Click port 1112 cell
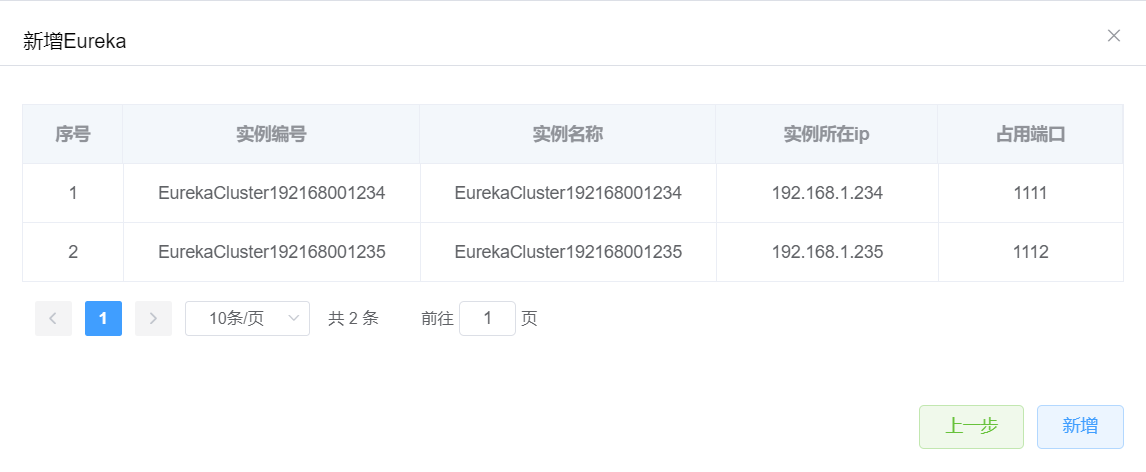 tap(1031, 252)
